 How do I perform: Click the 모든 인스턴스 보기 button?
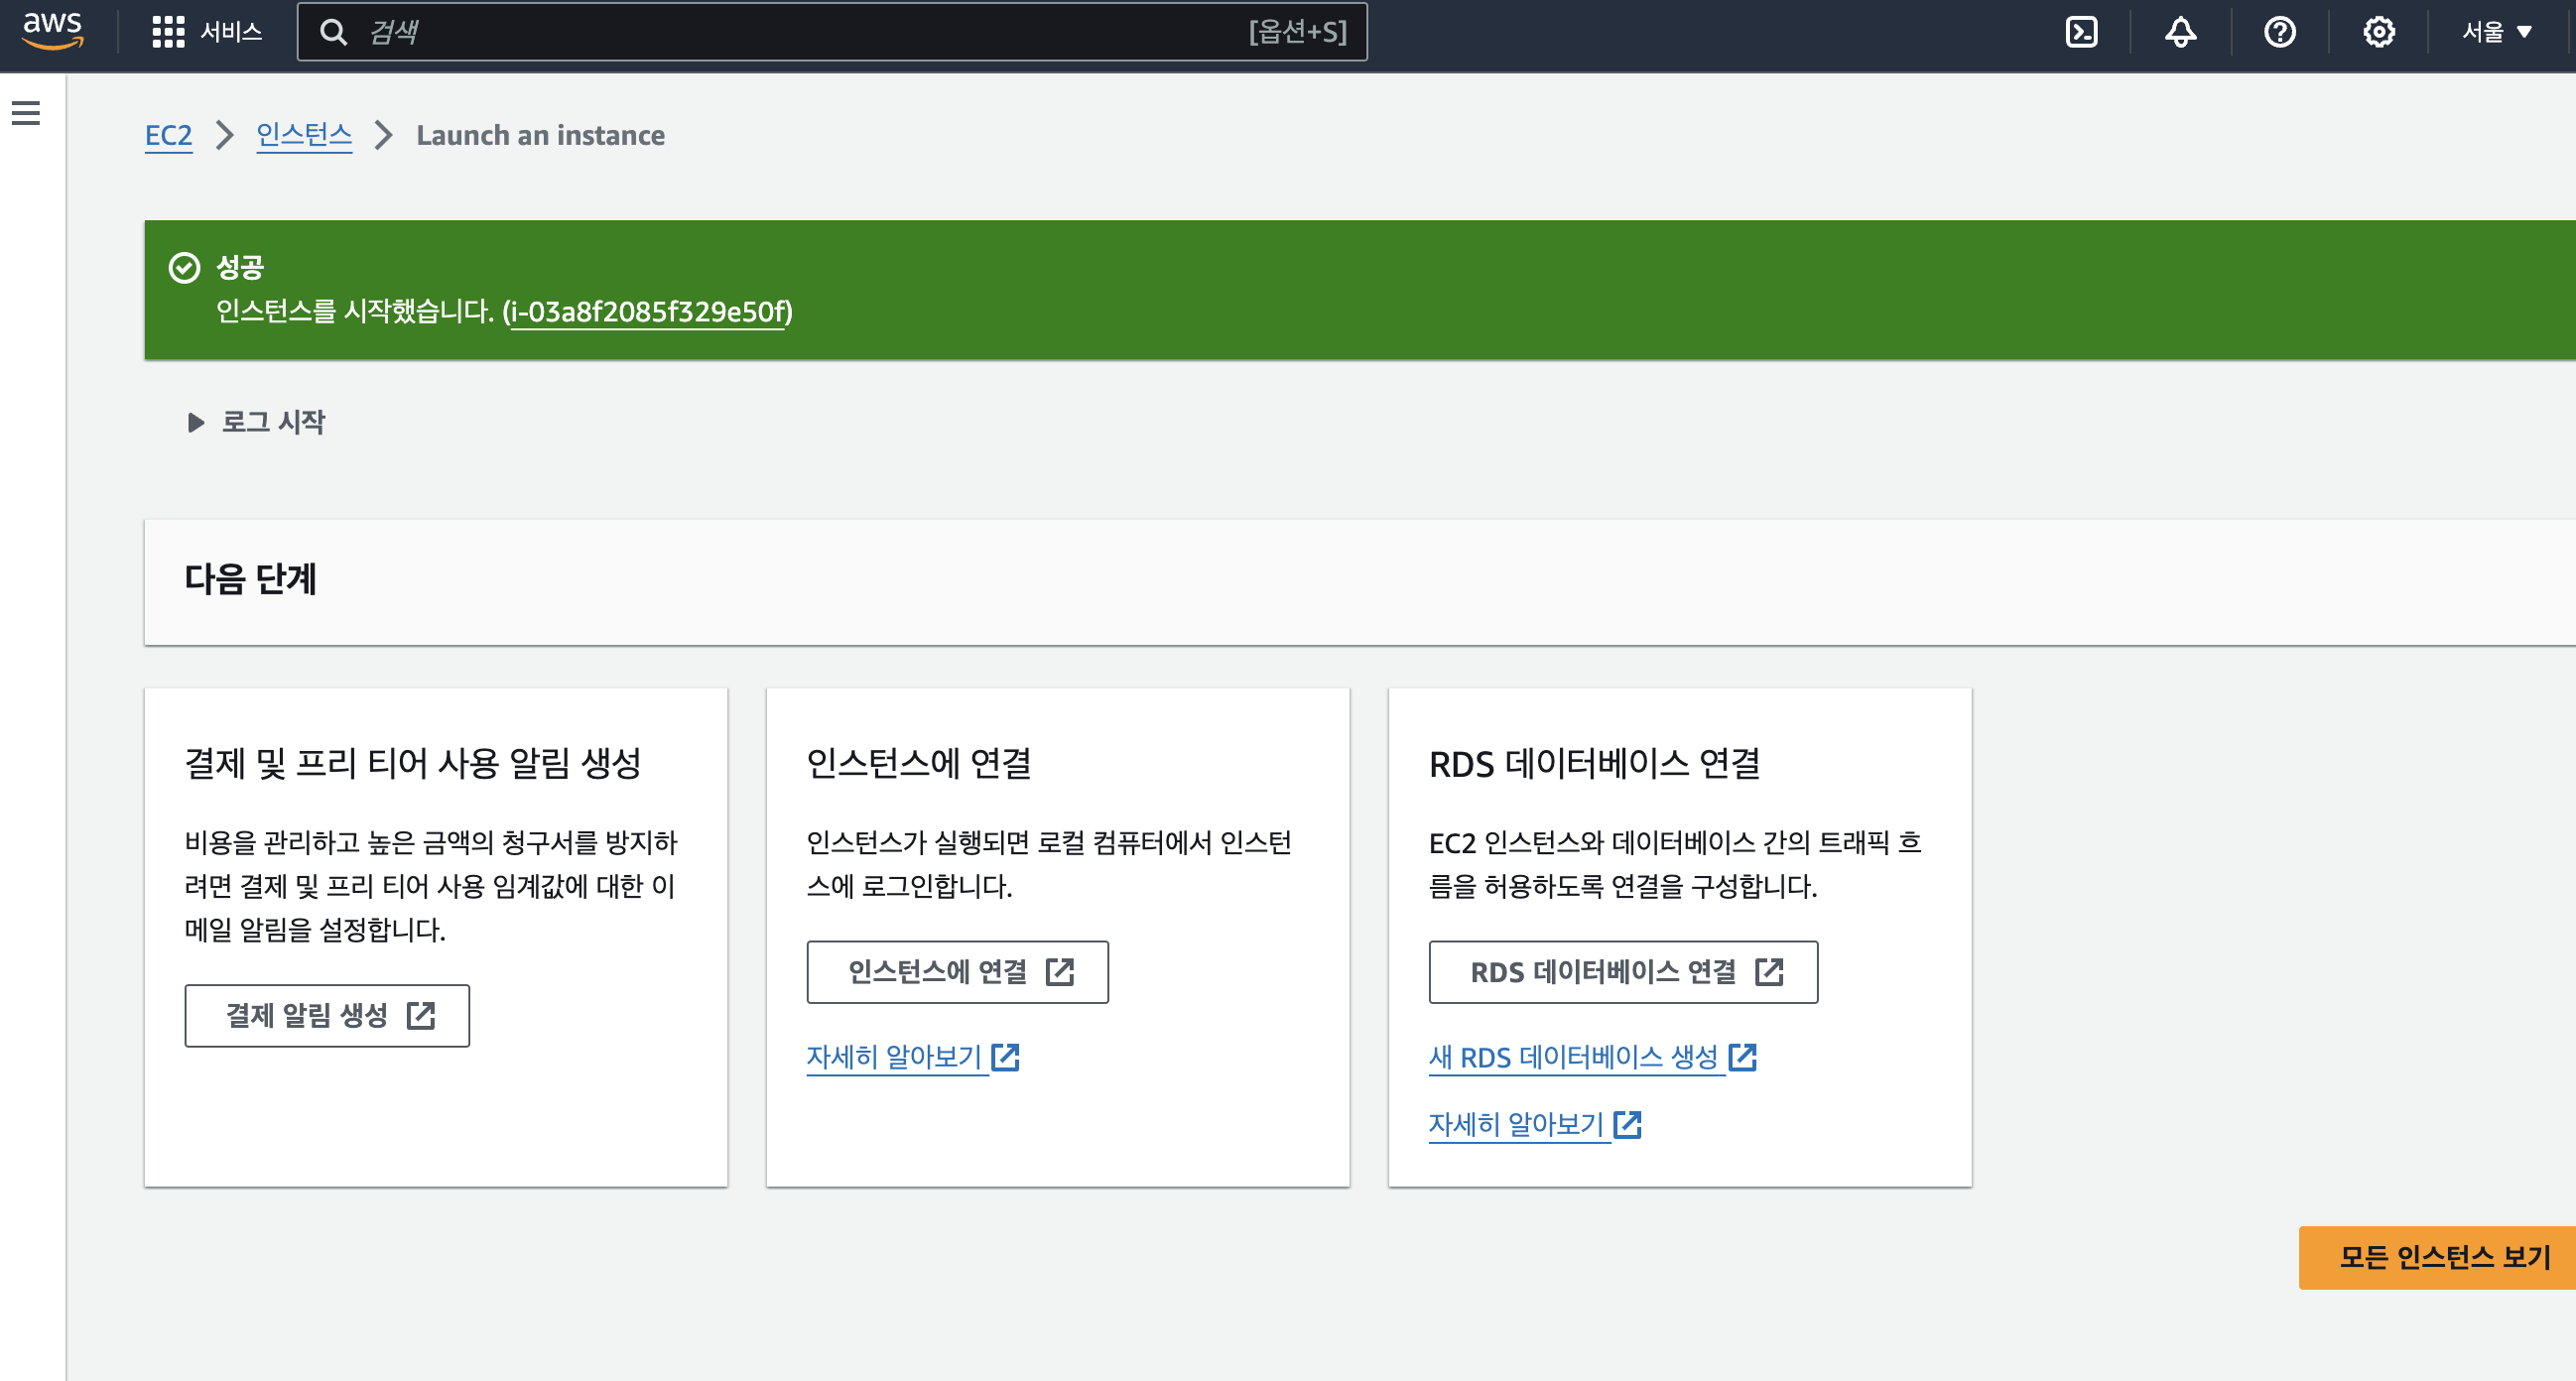[2443, 1257]
